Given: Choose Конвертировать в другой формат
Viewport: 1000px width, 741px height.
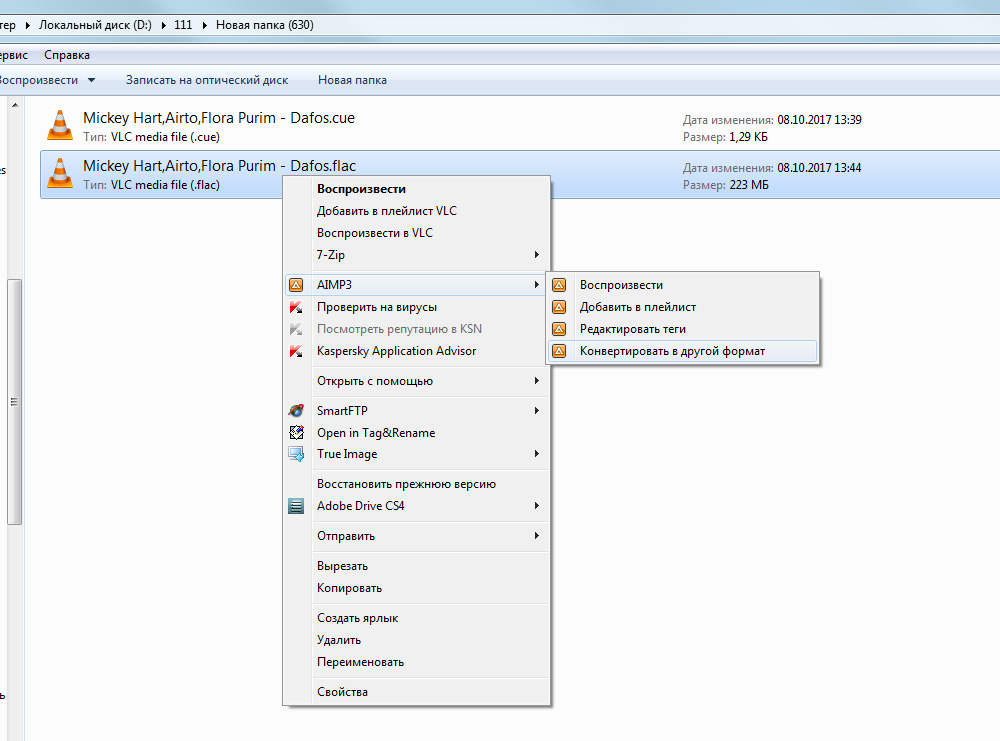Looking at the screenshot, I should [x=682, y=351].
